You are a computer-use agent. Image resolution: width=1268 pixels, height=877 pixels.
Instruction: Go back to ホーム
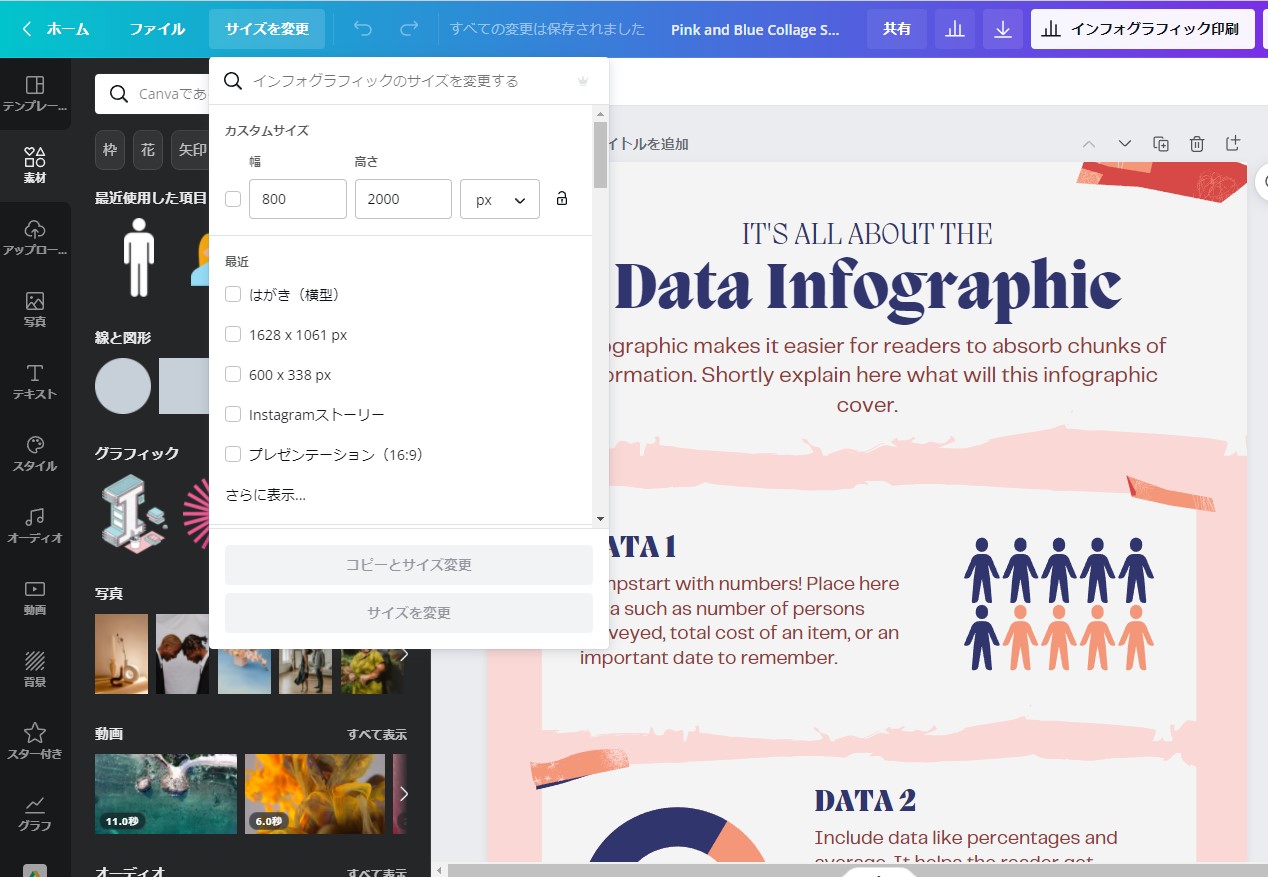click(x=56, y=29)
